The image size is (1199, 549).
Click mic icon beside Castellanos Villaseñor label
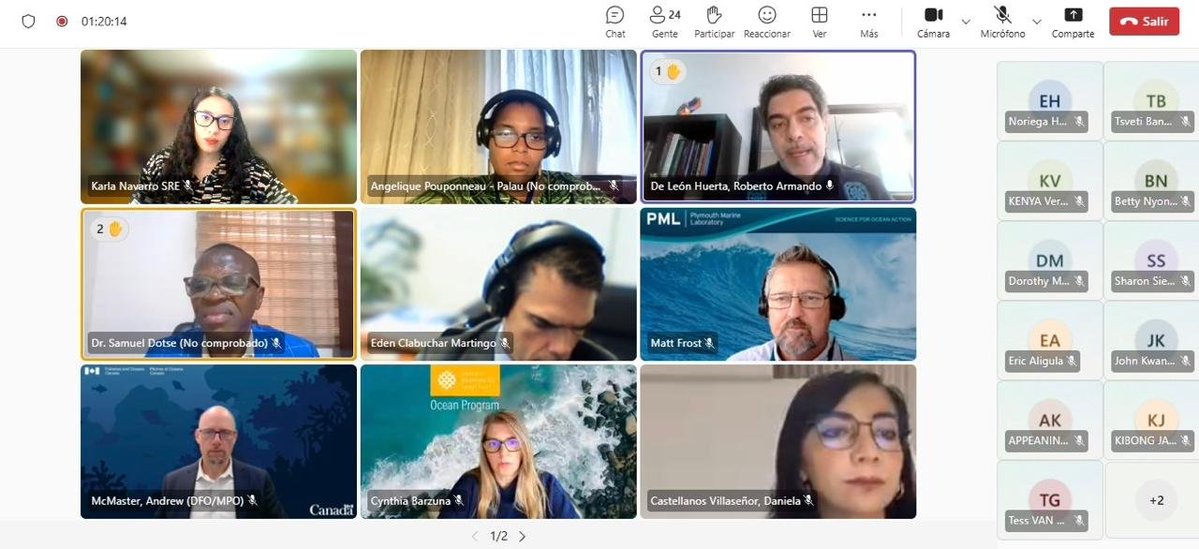click(809, 501)
